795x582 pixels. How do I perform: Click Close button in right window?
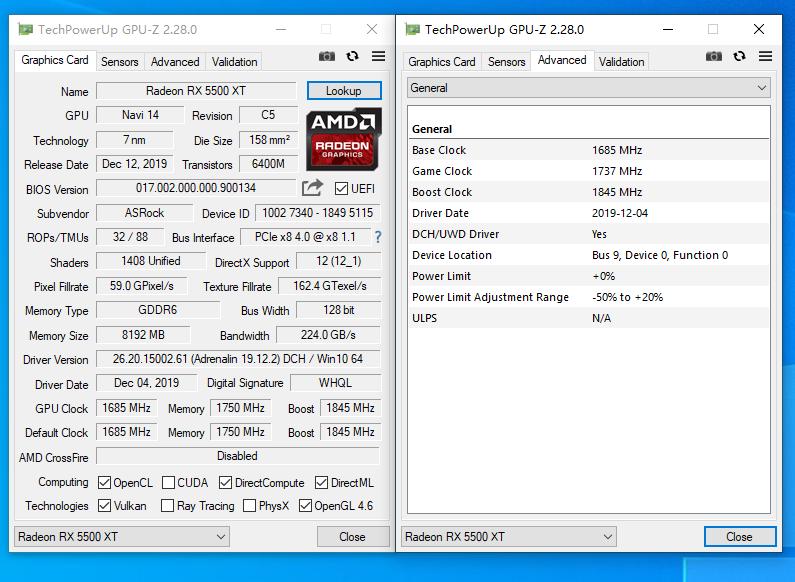pyautogui.click(x=739, y=536)
